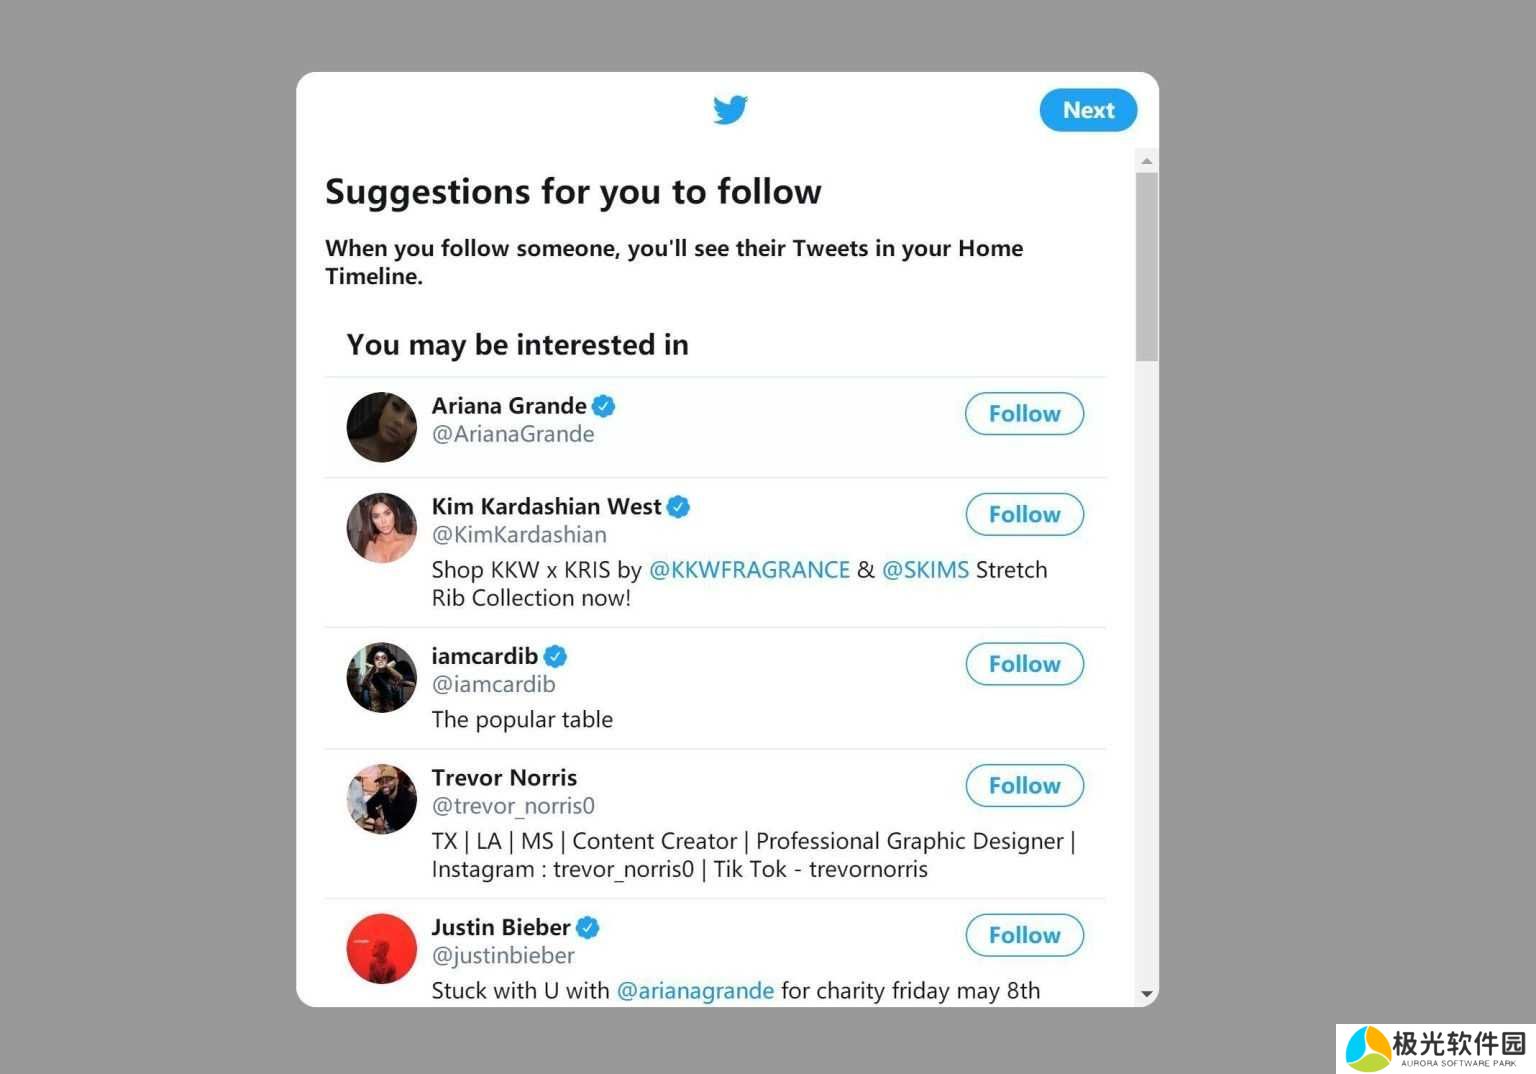Open iamcardib's profile avatar

click(381, 677)
